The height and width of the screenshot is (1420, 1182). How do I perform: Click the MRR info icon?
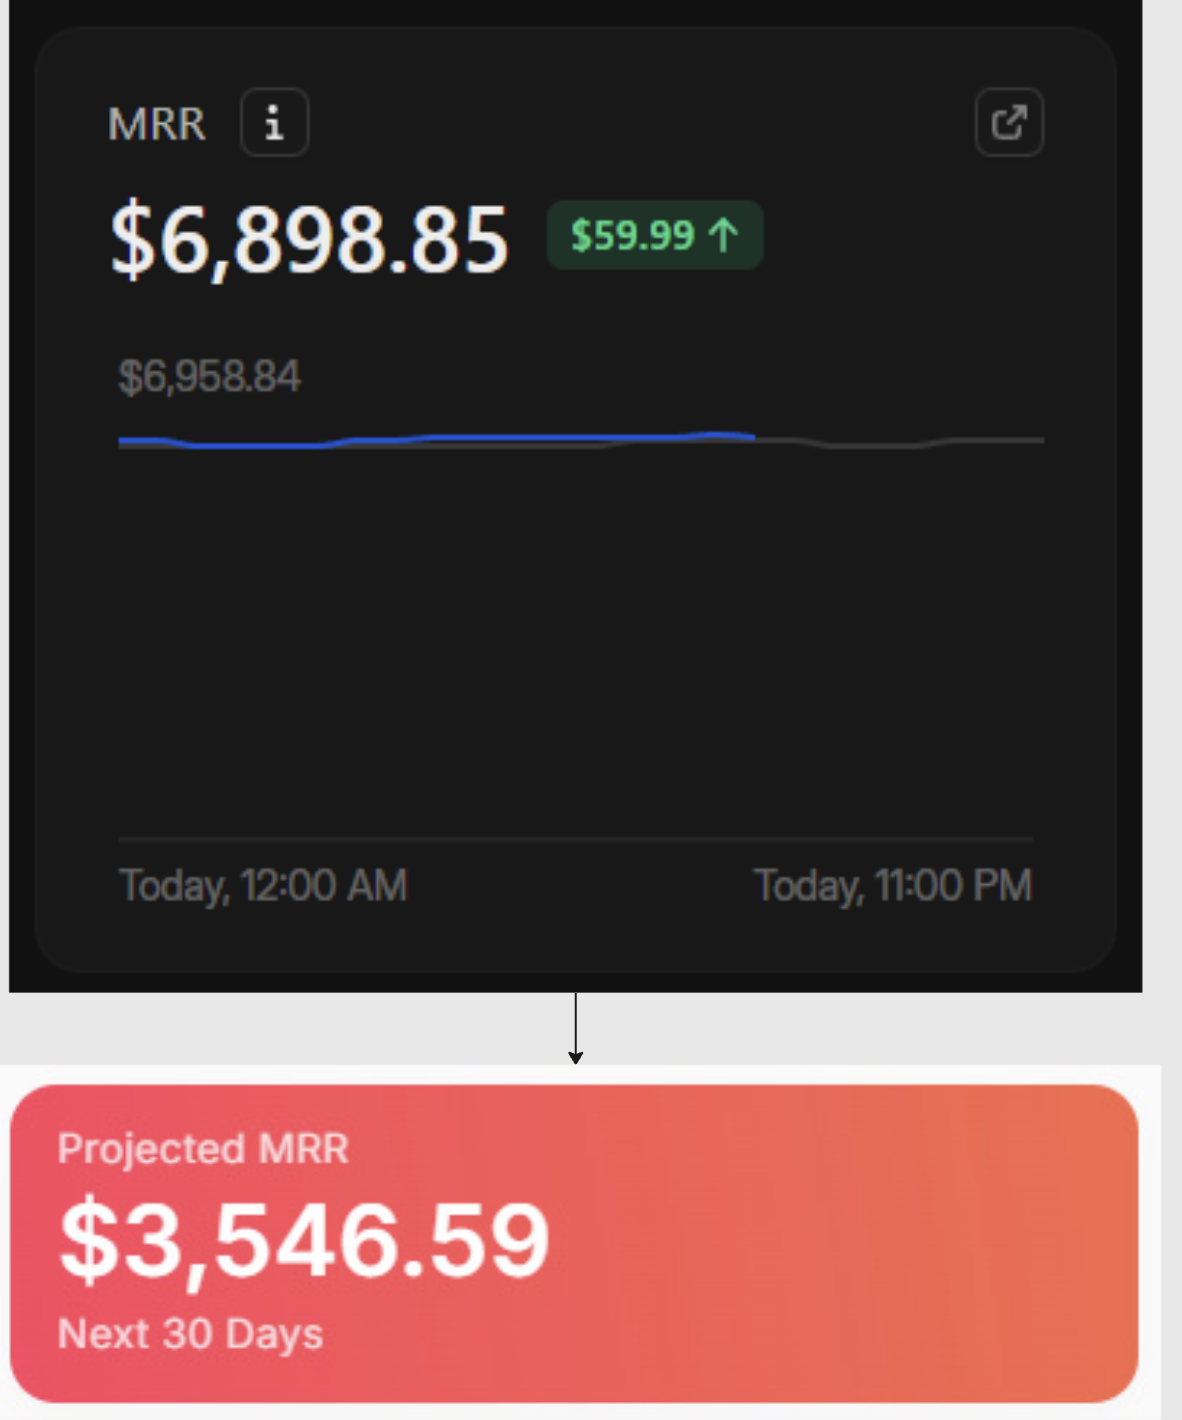(274, 123)
